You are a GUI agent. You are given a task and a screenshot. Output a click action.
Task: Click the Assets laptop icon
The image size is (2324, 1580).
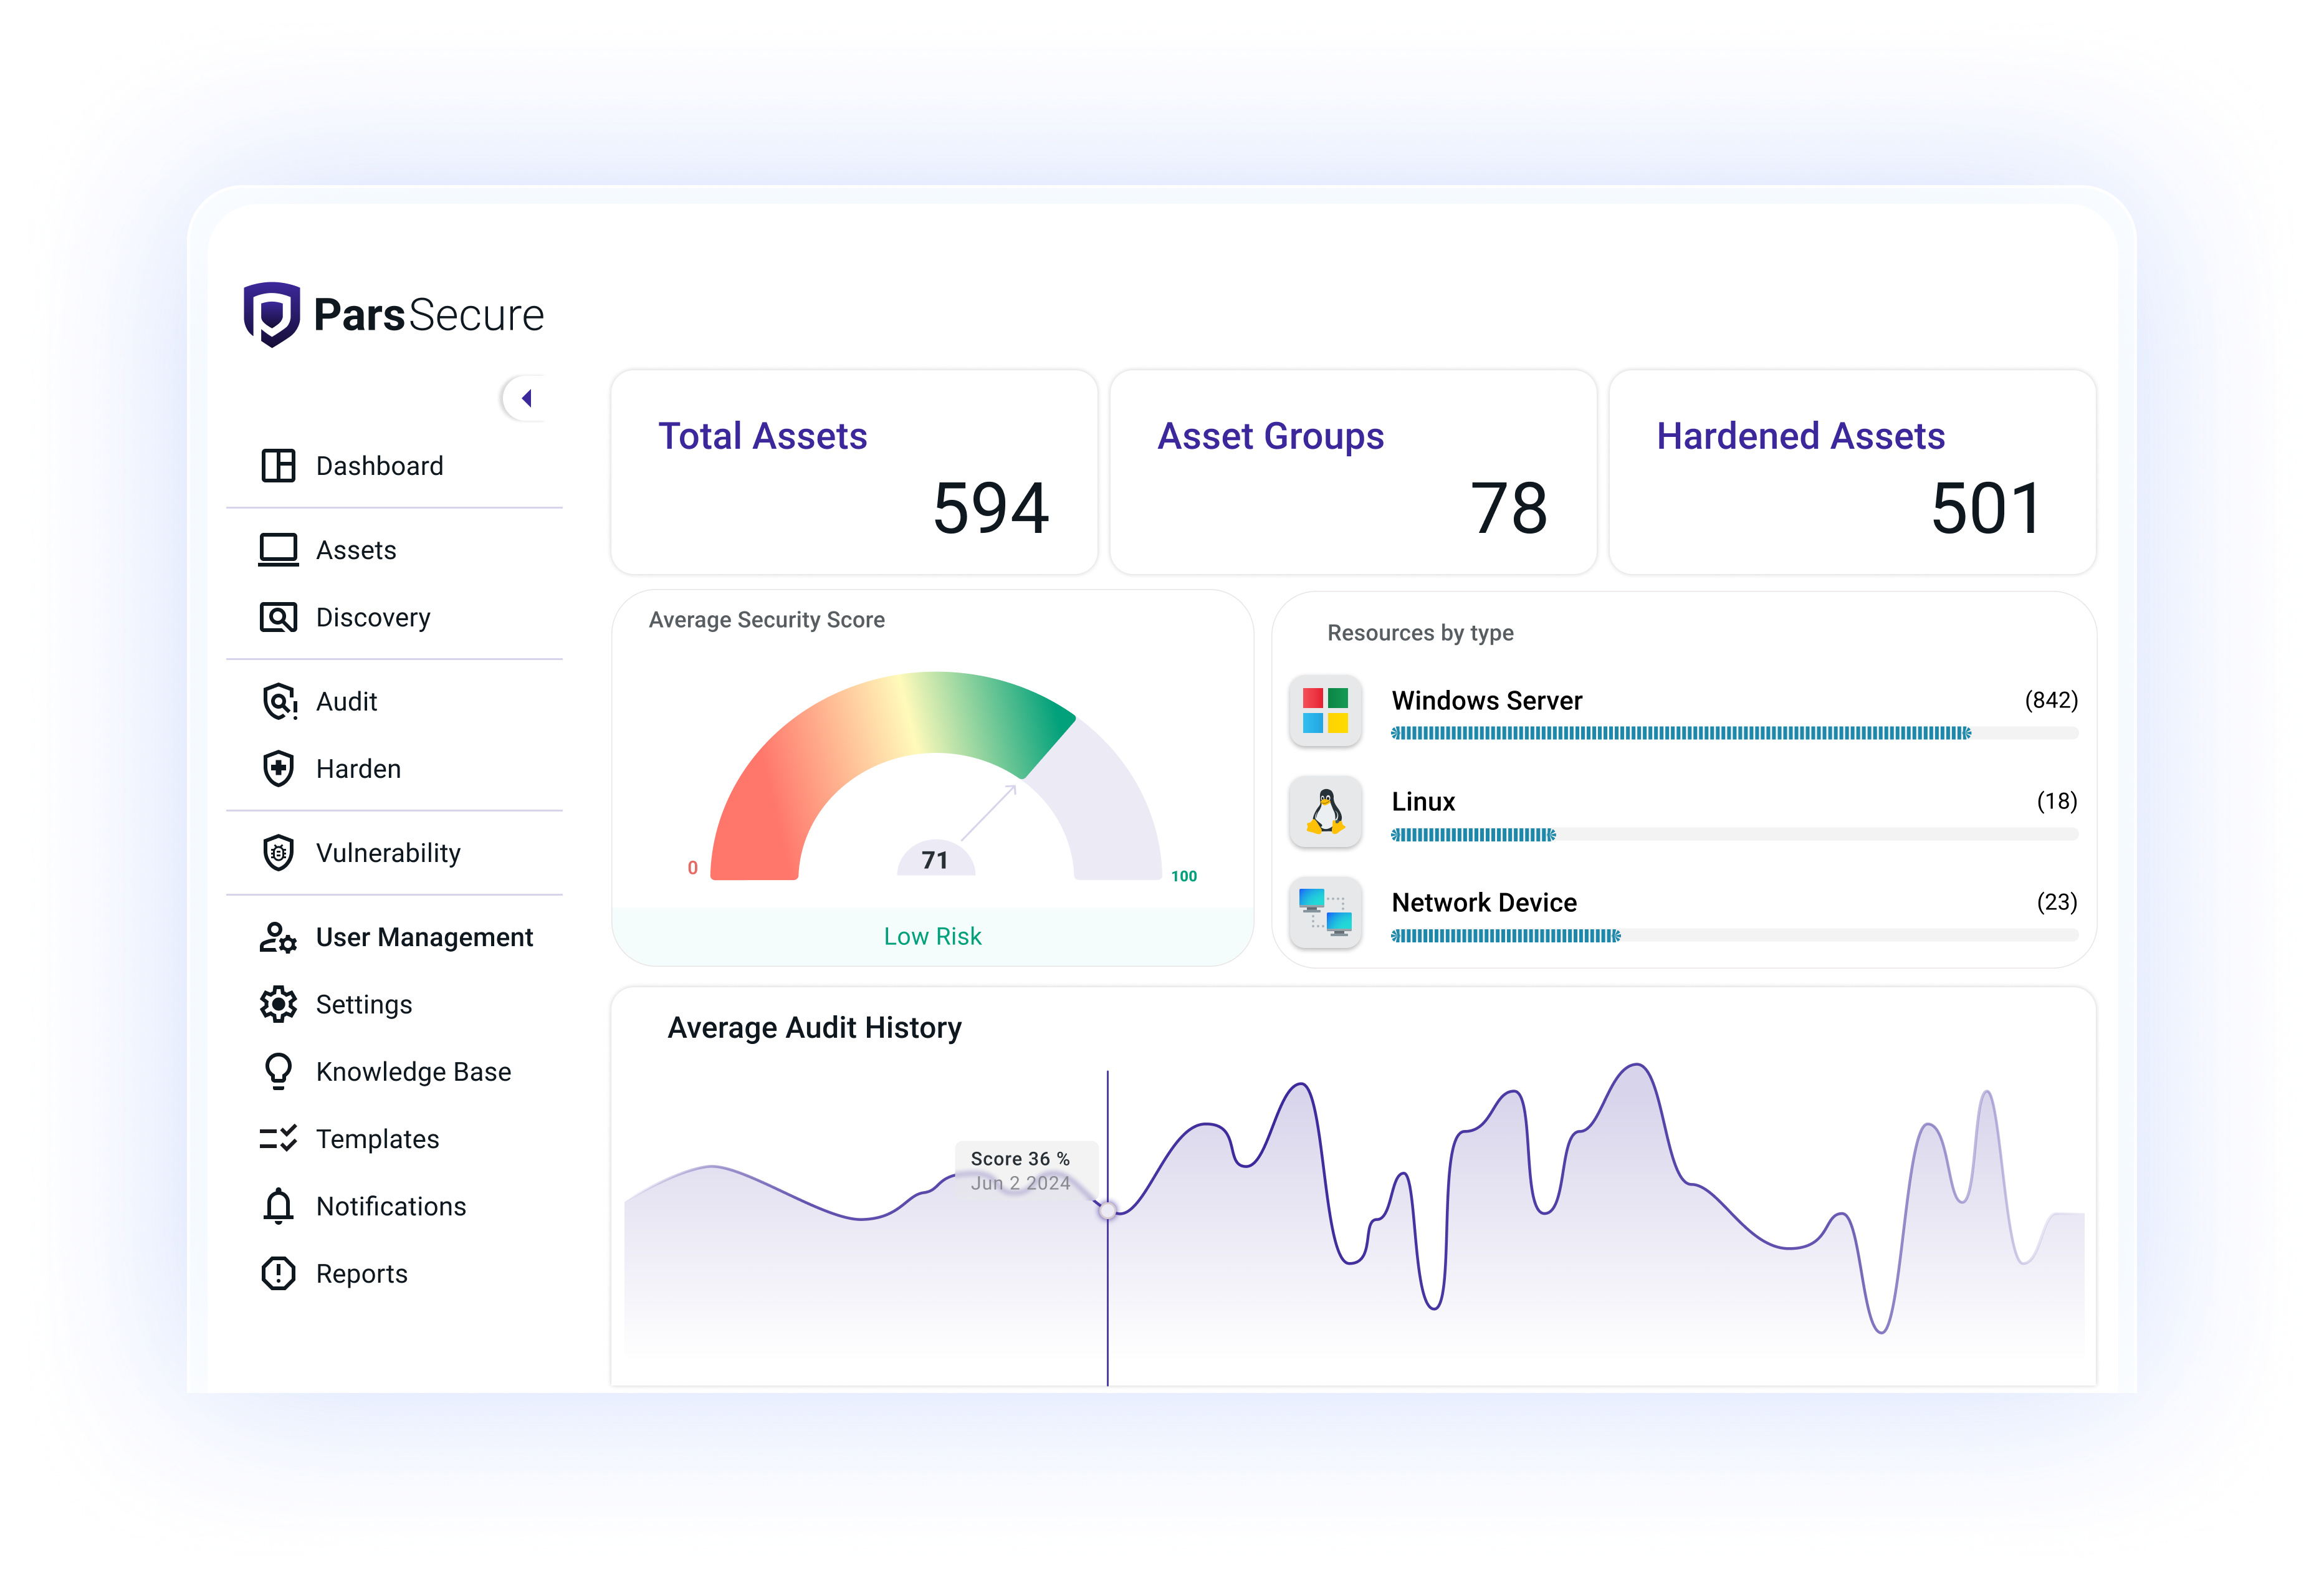coord(278,549)
